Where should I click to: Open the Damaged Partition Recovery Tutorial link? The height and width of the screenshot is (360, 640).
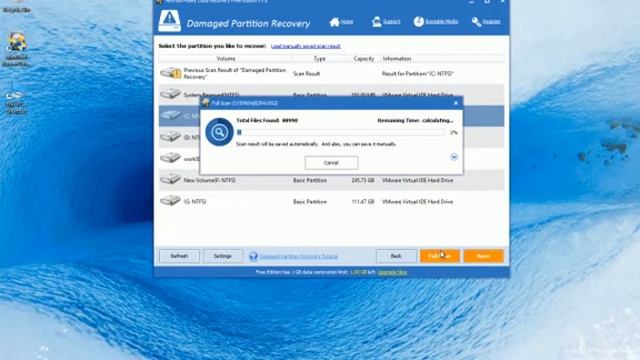tap(299, 256)
